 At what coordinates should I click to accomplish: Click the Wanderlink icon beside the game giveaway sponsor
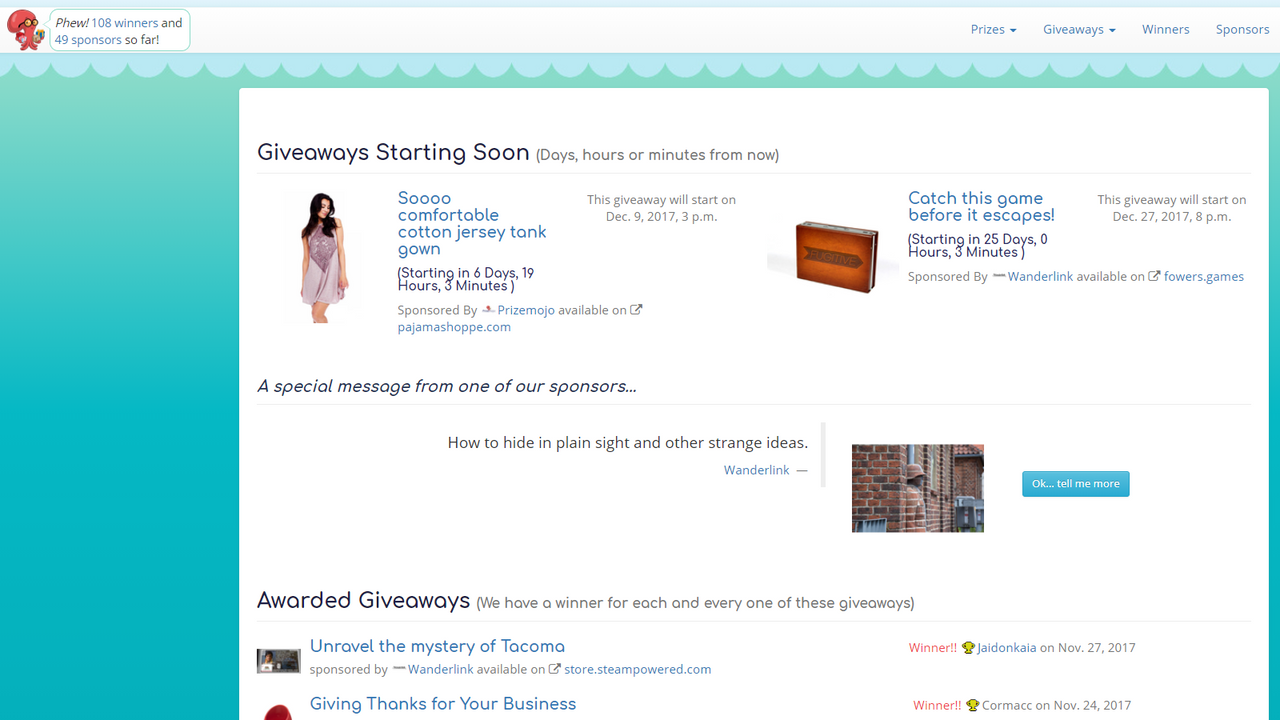click(998, 276)
